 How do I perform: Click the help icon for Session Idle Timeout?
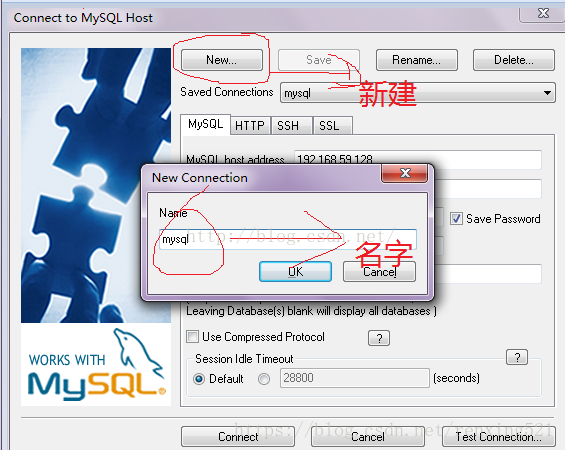517,357
